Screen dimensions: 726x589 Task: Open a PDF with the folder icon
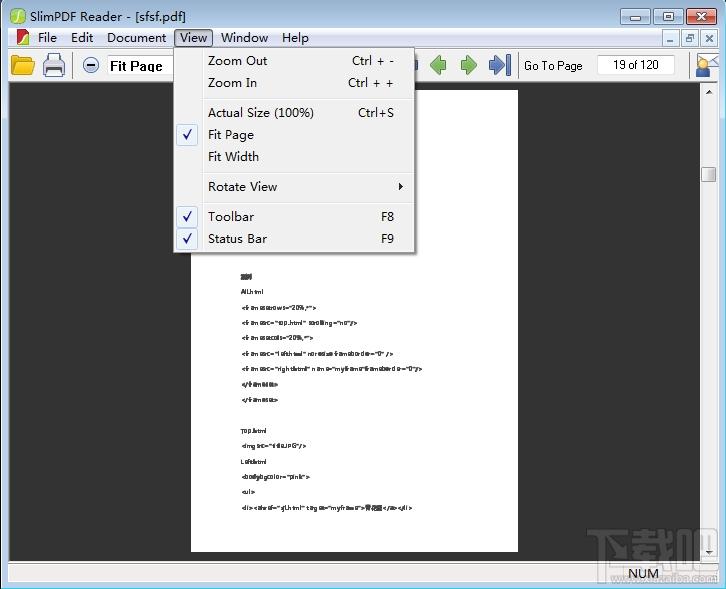(23, 65)
